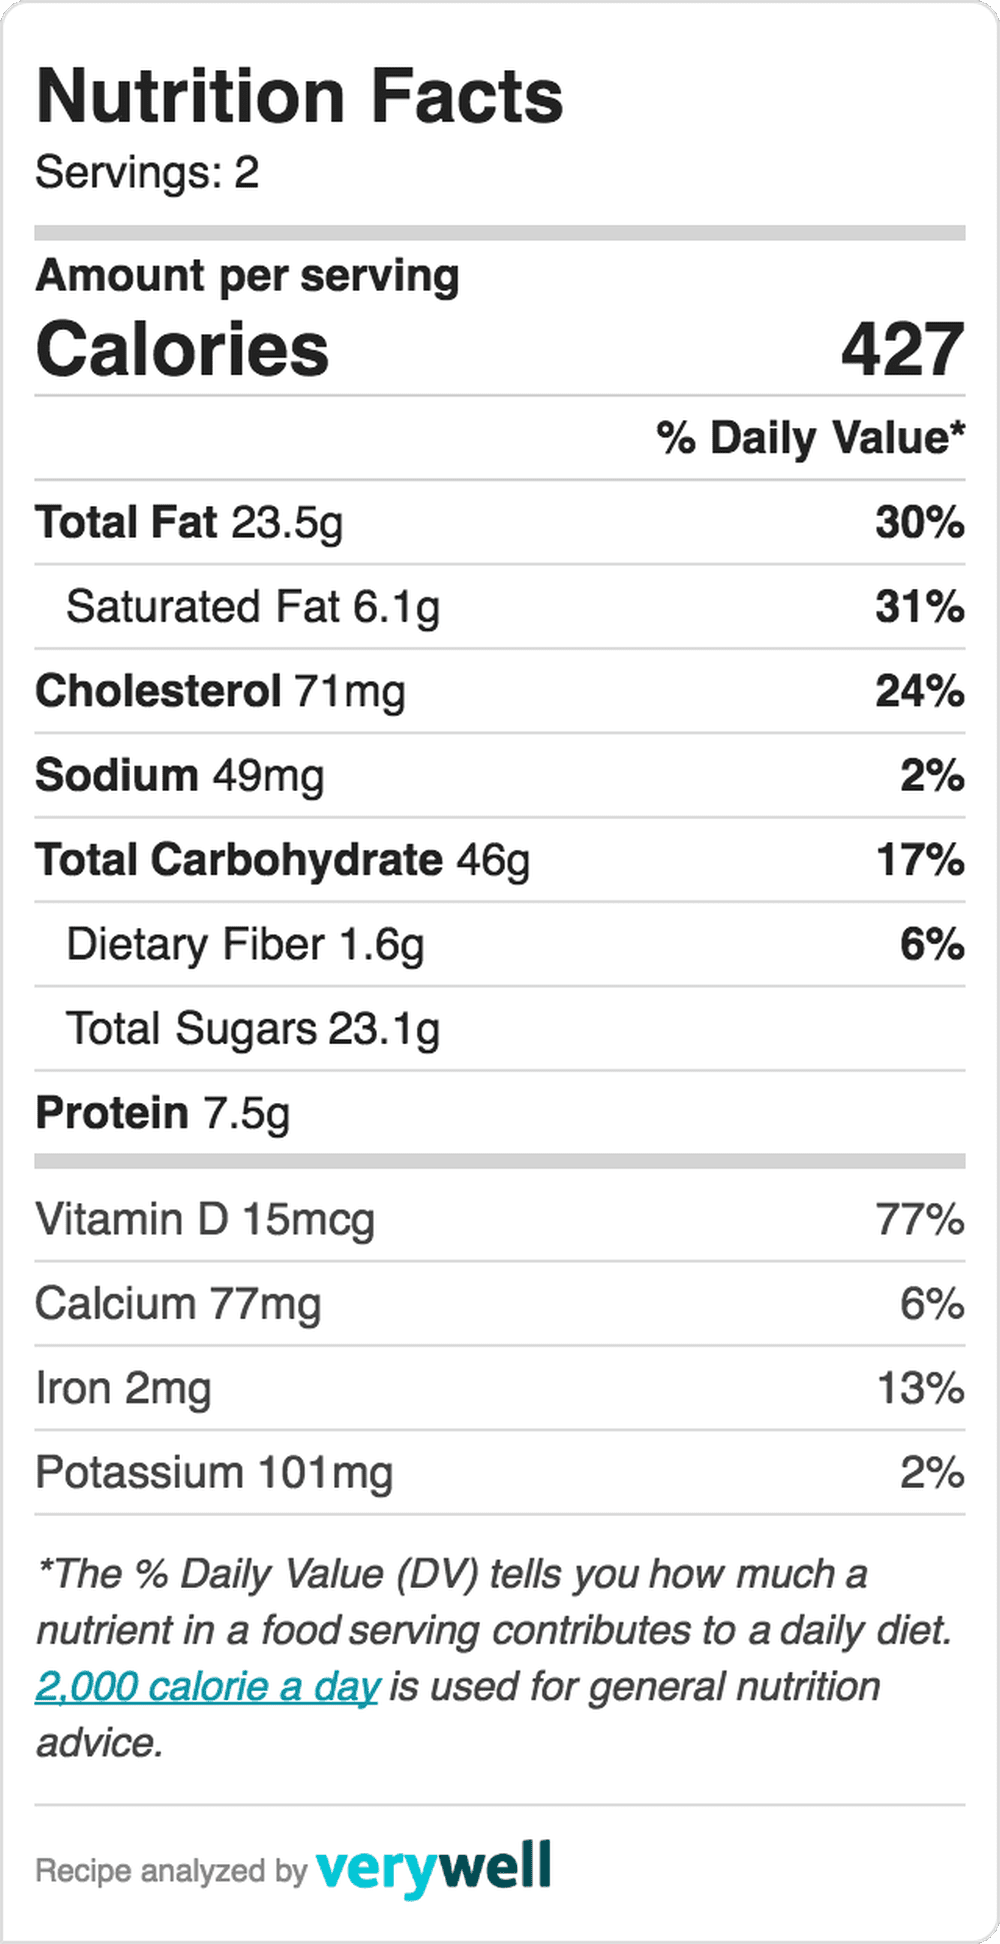This screenshot has width=1000, height=1944.
Task: Click the Vitamin D 15mcg row
Action: pos(500,1219)
